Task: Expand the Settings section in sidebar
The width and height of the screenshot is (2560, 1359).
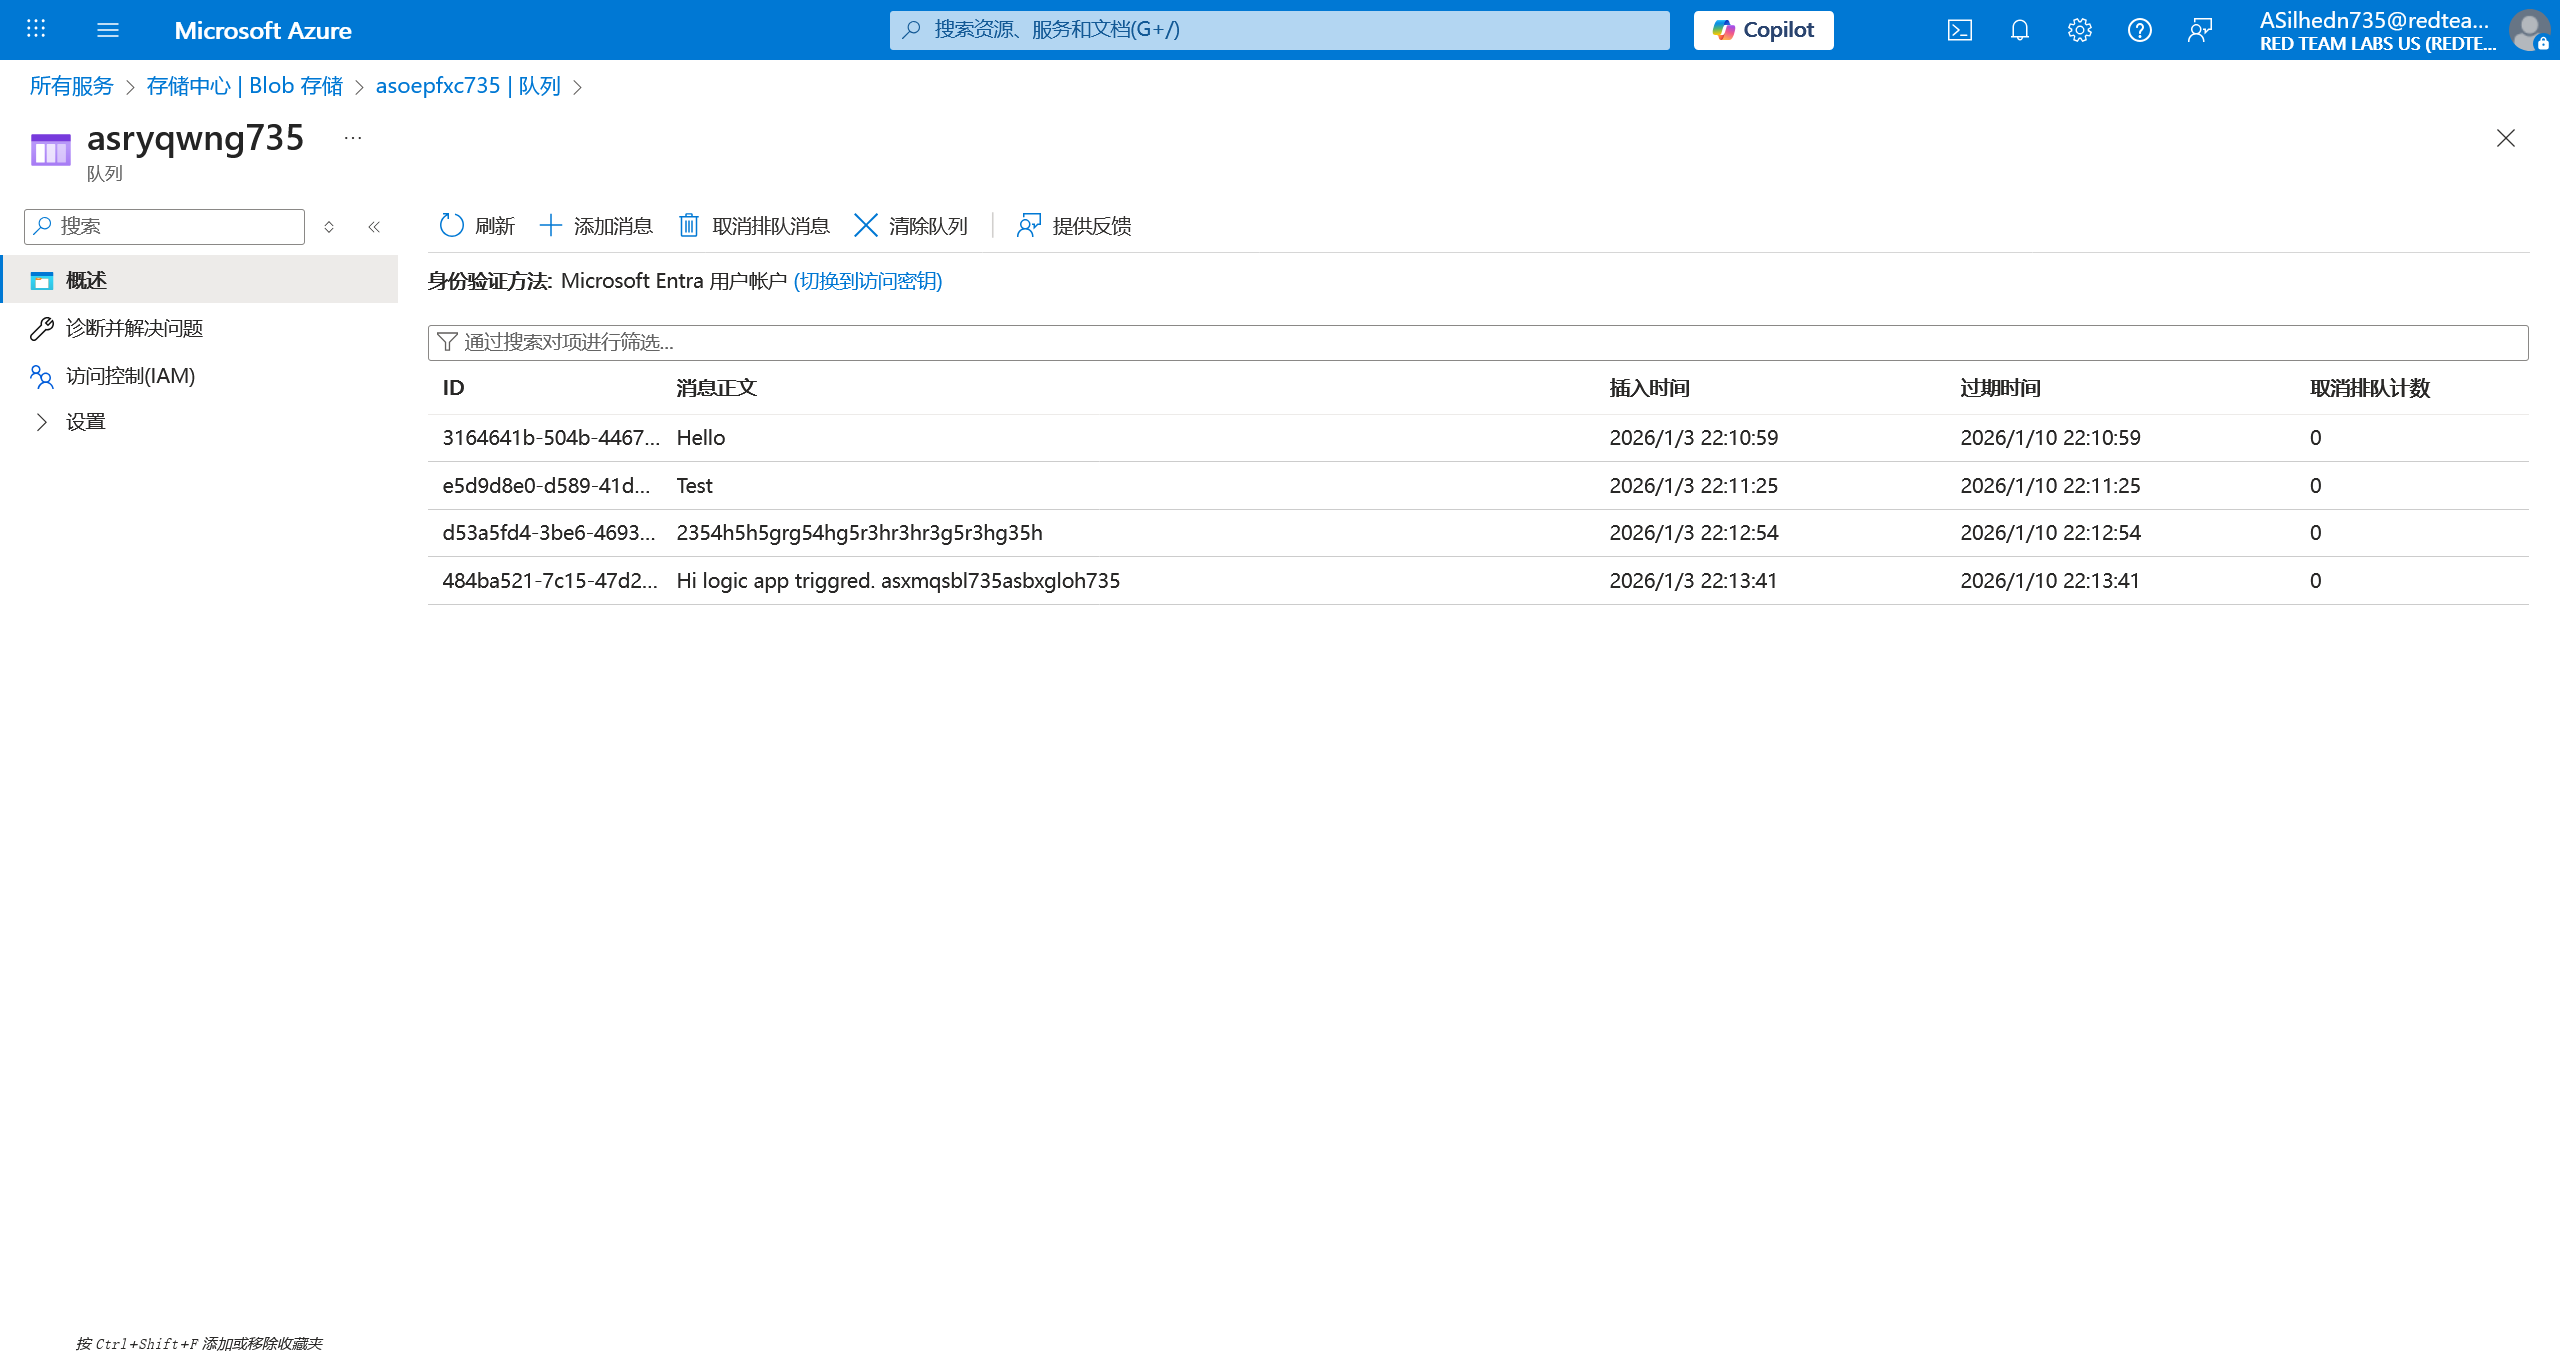Action: [x=42, y=422]
